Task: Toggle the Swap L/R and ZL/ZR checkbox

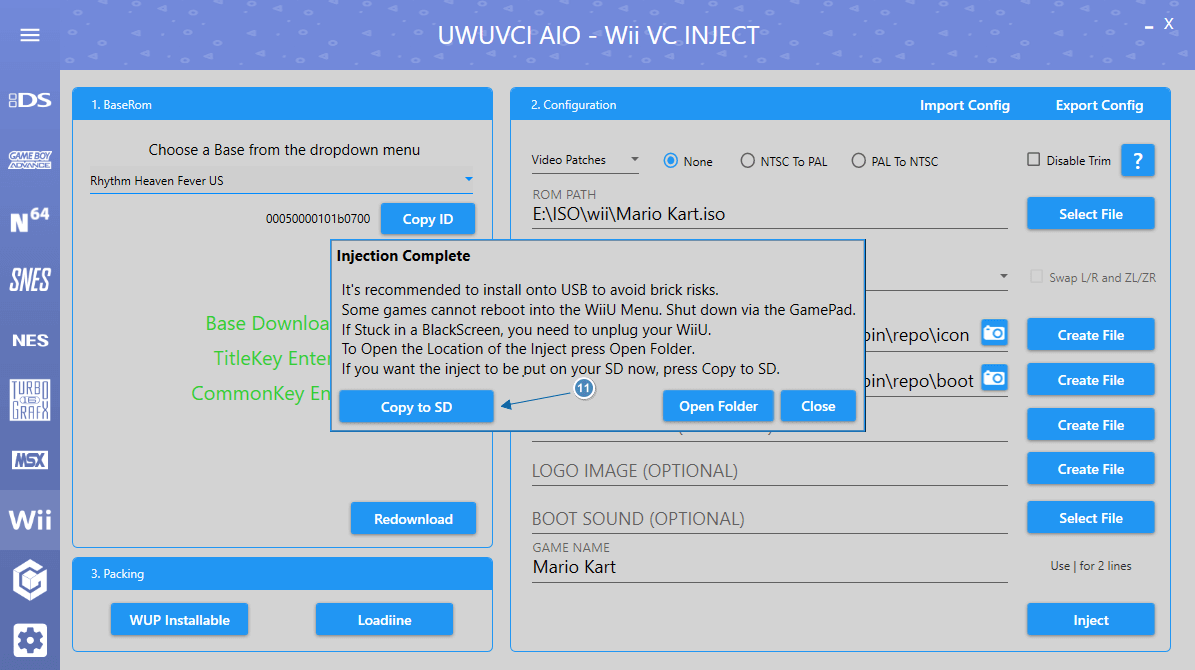Action: [1036, 276]
